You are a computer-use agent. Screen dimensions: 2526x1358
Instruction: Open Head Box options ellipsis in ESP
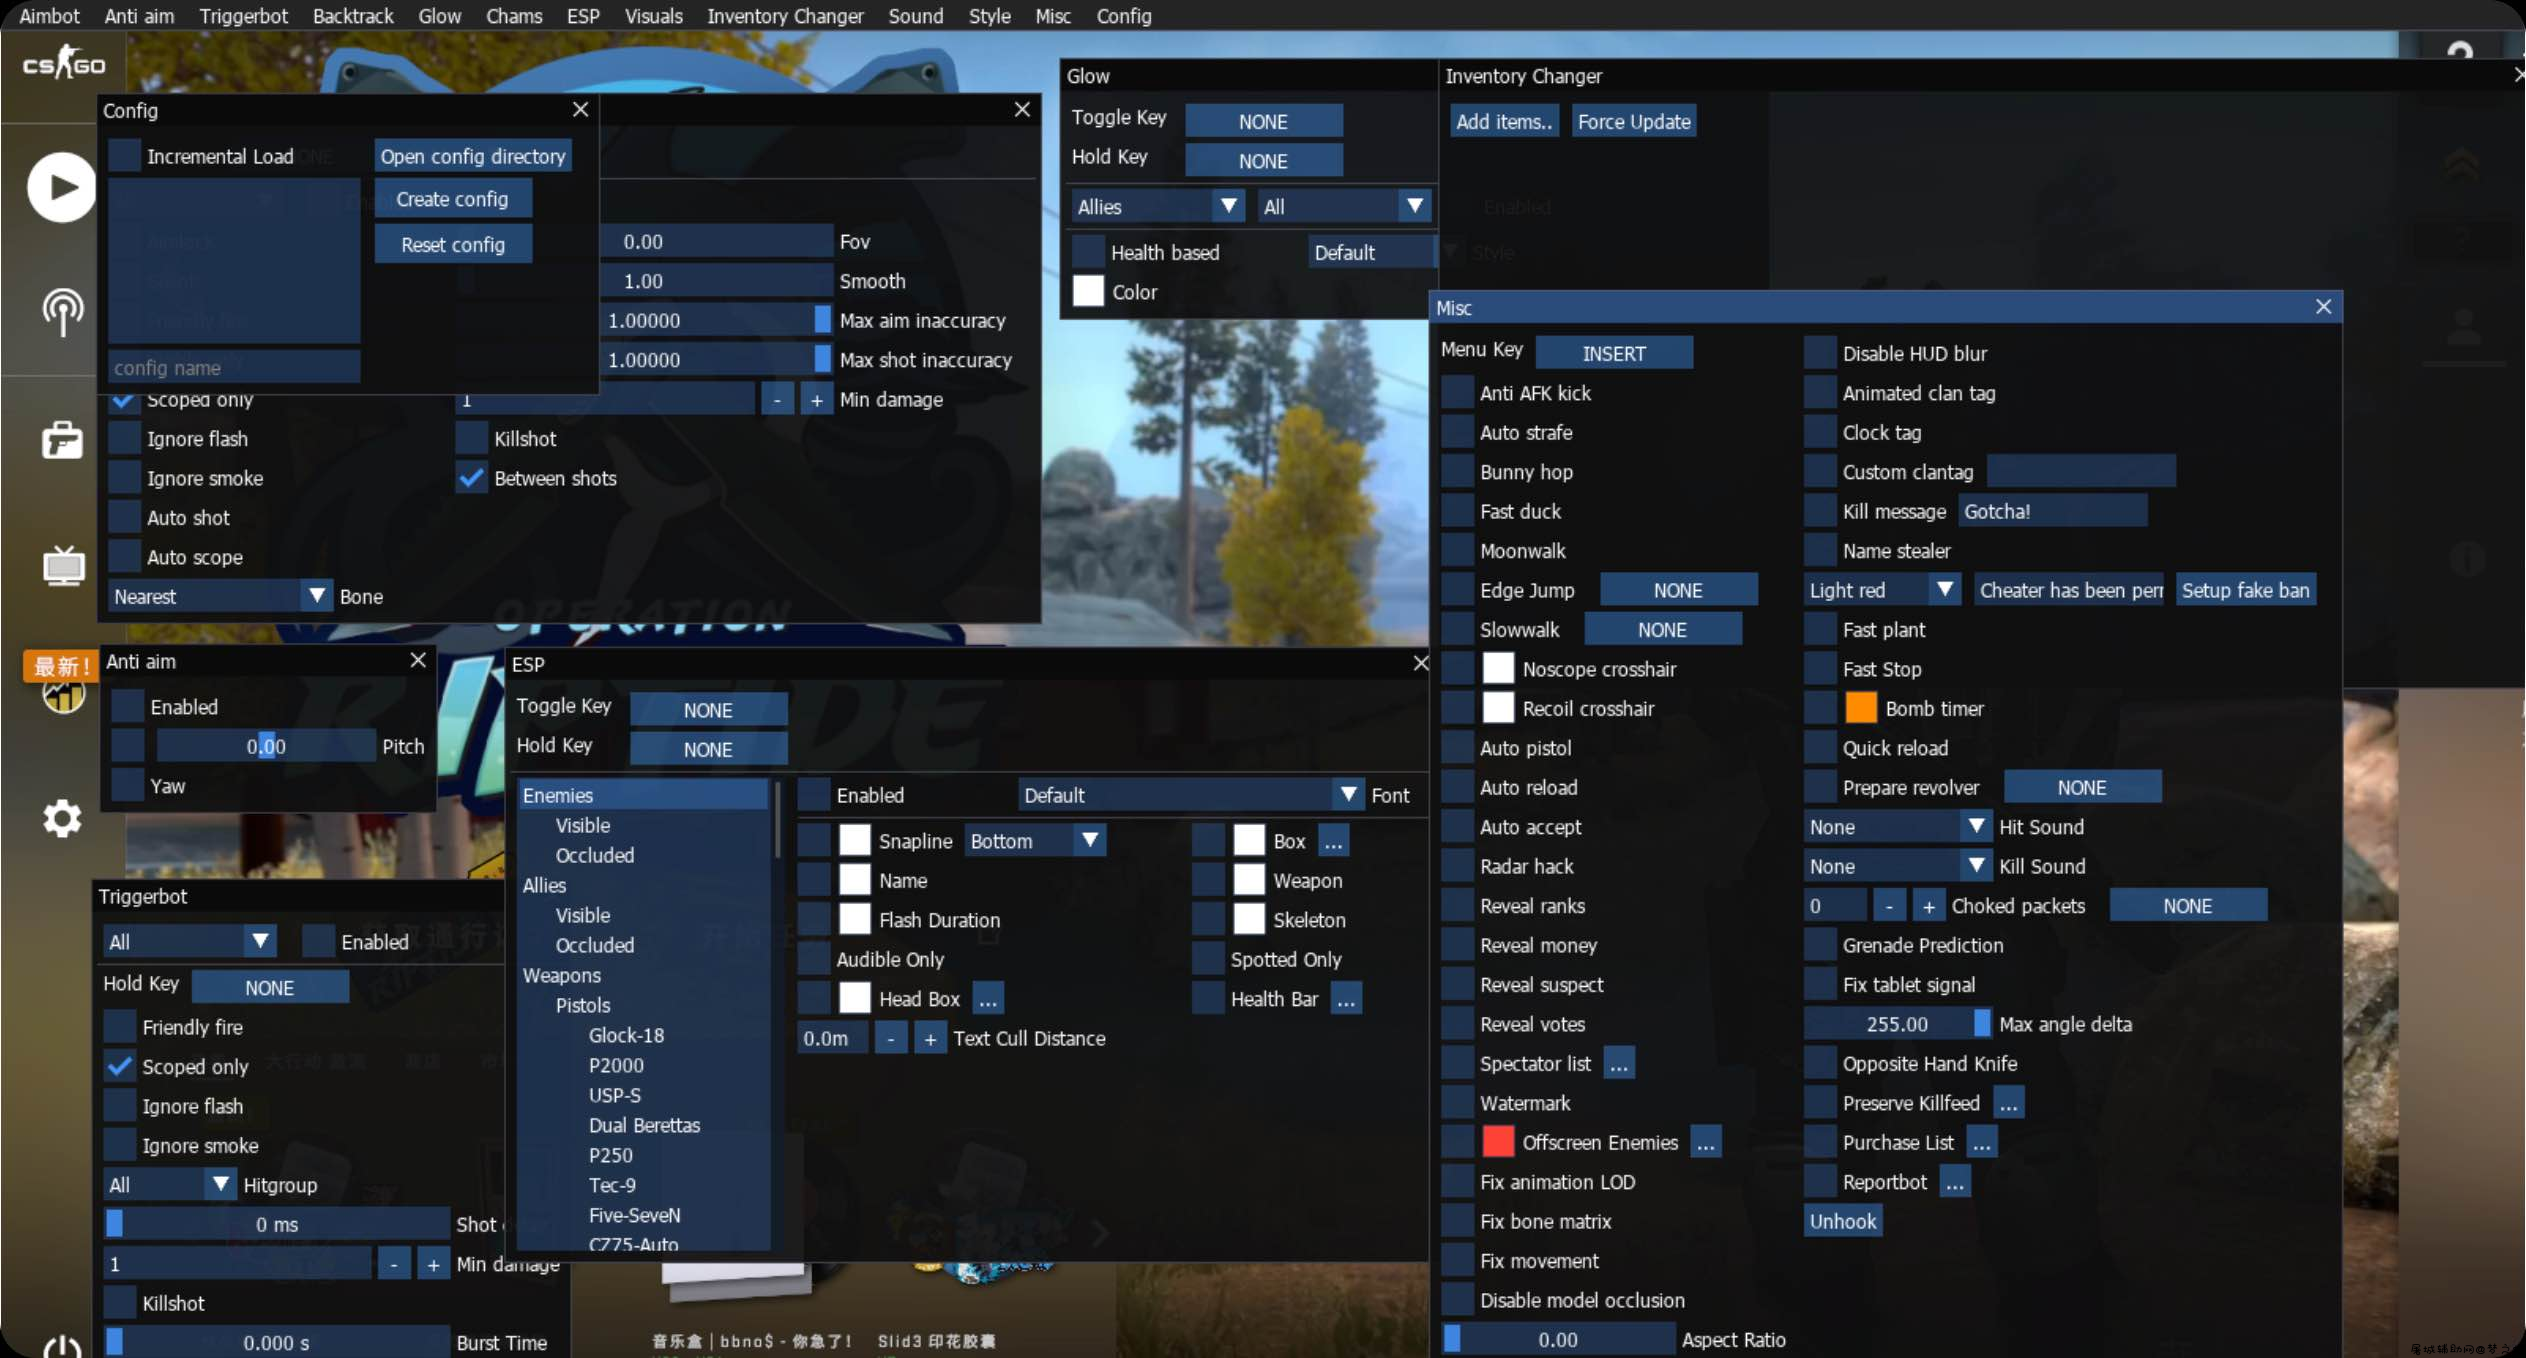point(988,999)
